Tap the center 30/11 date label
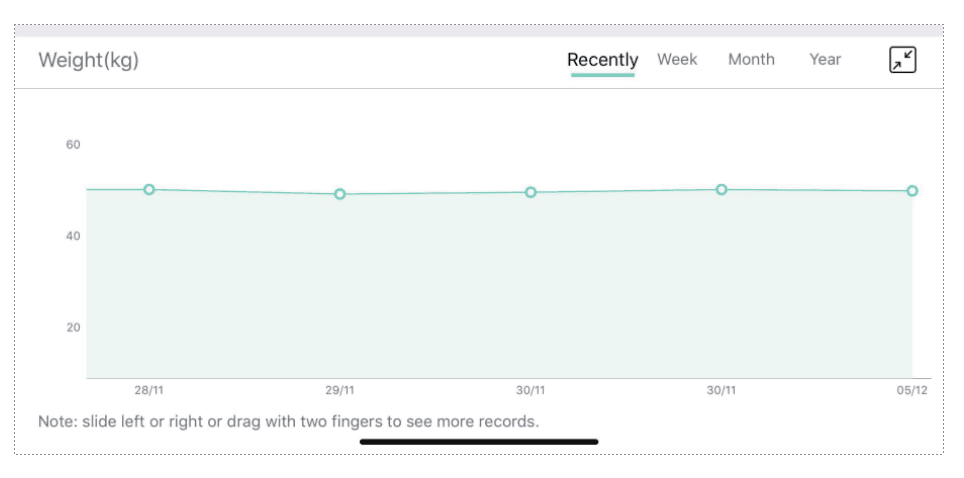 coord(531,390)
